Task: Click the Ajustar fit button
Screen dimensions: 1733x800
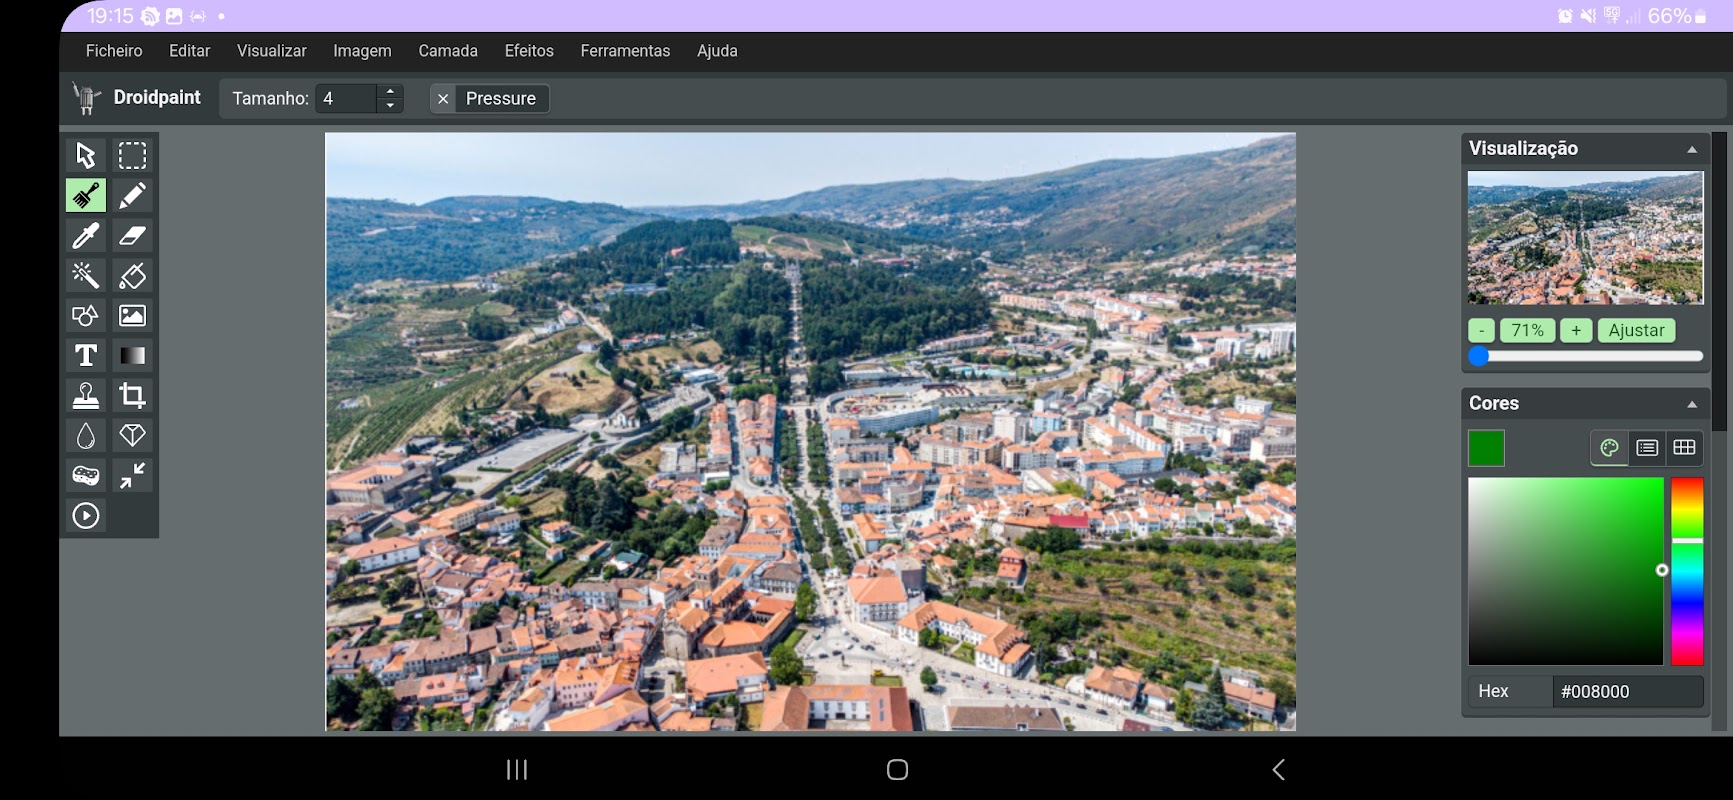Action: (1636, 330)
